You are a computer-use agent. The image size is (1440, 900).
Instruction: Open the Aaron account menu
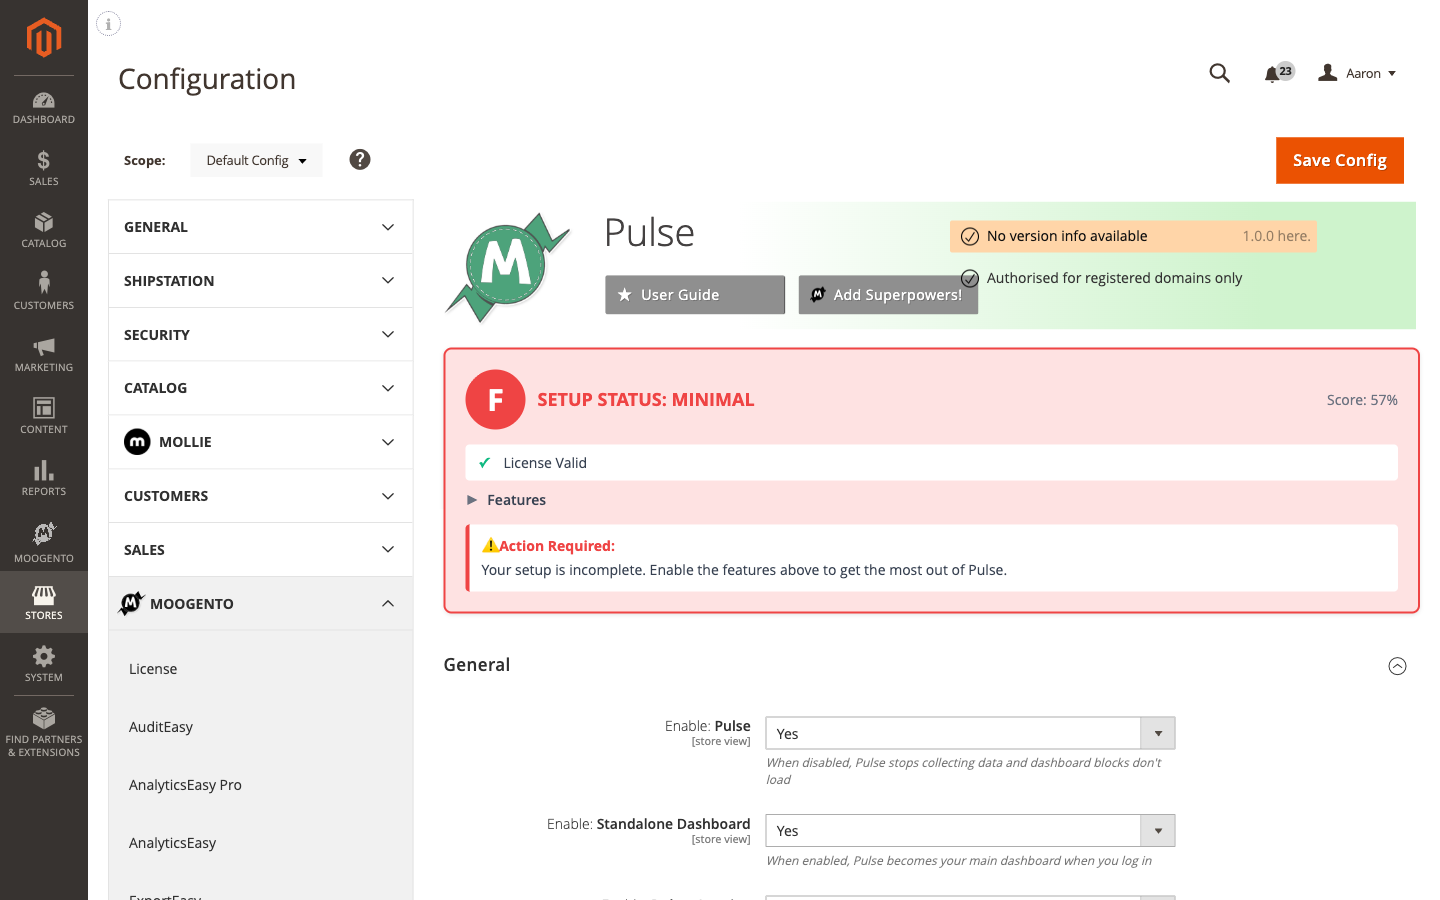1357,73
